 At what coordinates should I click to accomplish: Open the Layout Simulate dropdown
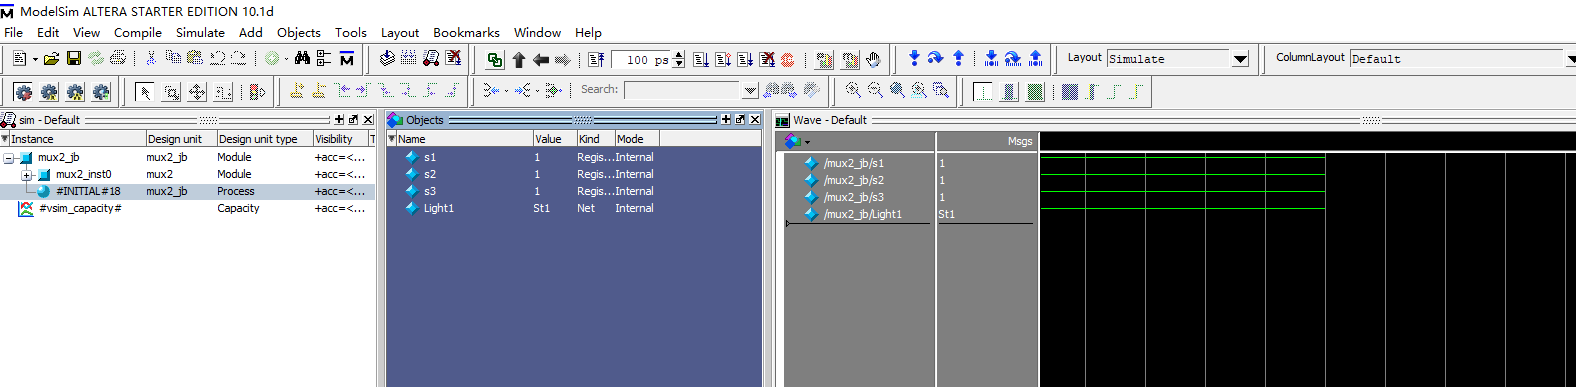click(x=1240, y=59)
